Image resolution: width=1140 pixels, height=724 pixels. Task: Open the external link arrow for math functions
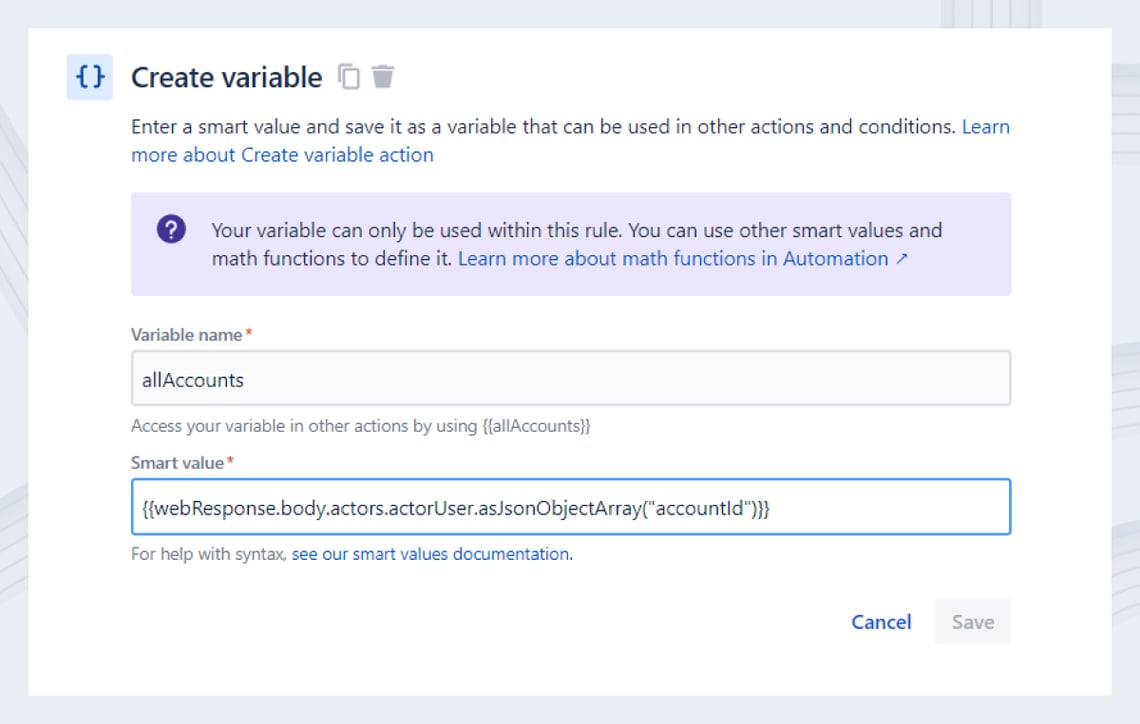(x=901, y=258)
